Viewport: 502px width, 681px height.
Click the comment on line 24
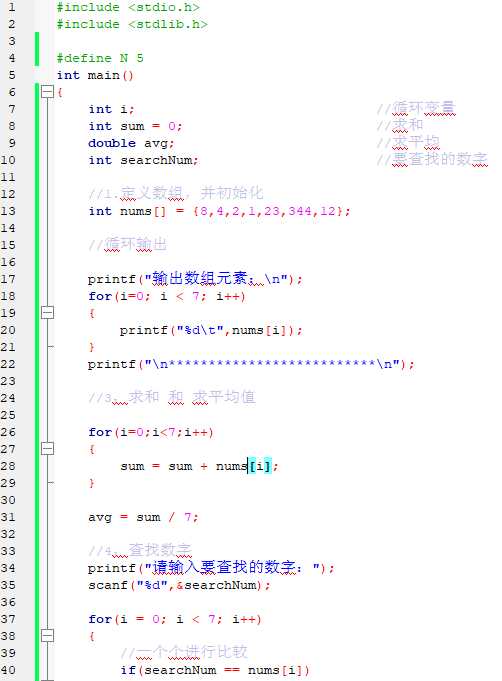point(172,397)
